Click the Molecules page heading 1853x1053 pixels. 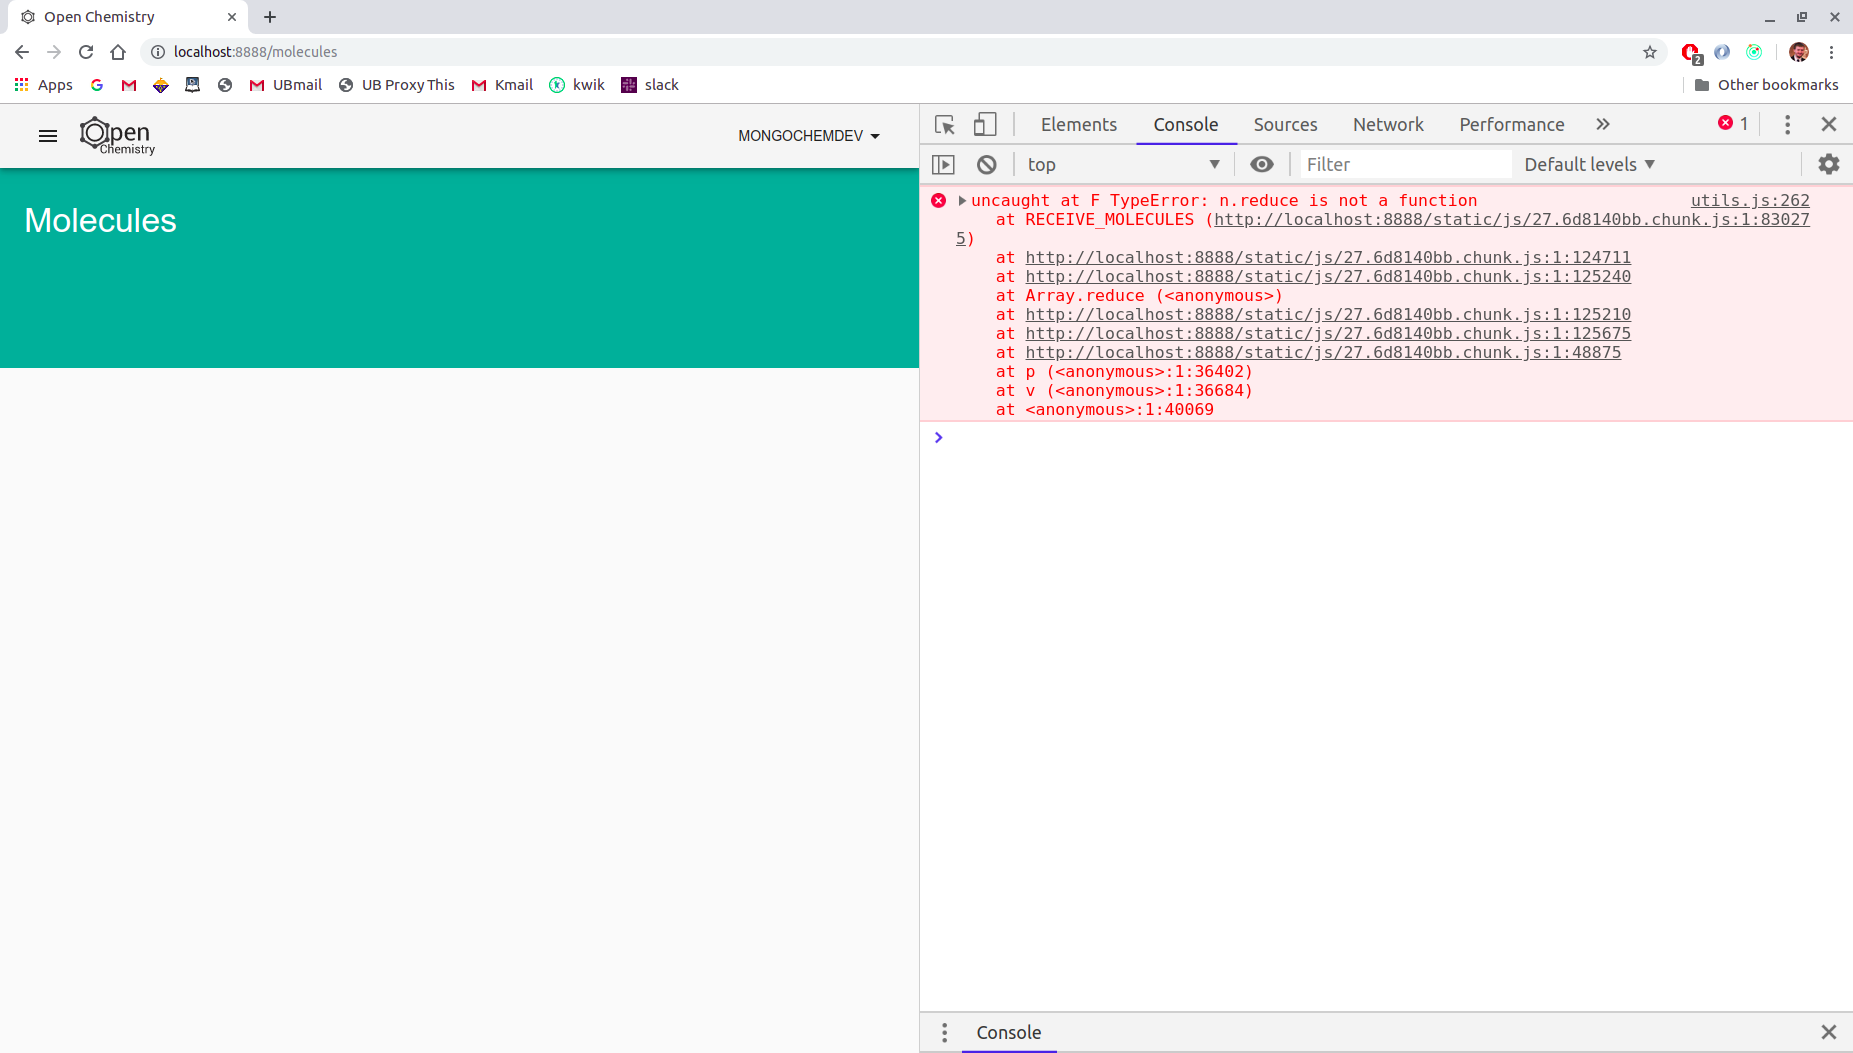[x=100, y=220]
